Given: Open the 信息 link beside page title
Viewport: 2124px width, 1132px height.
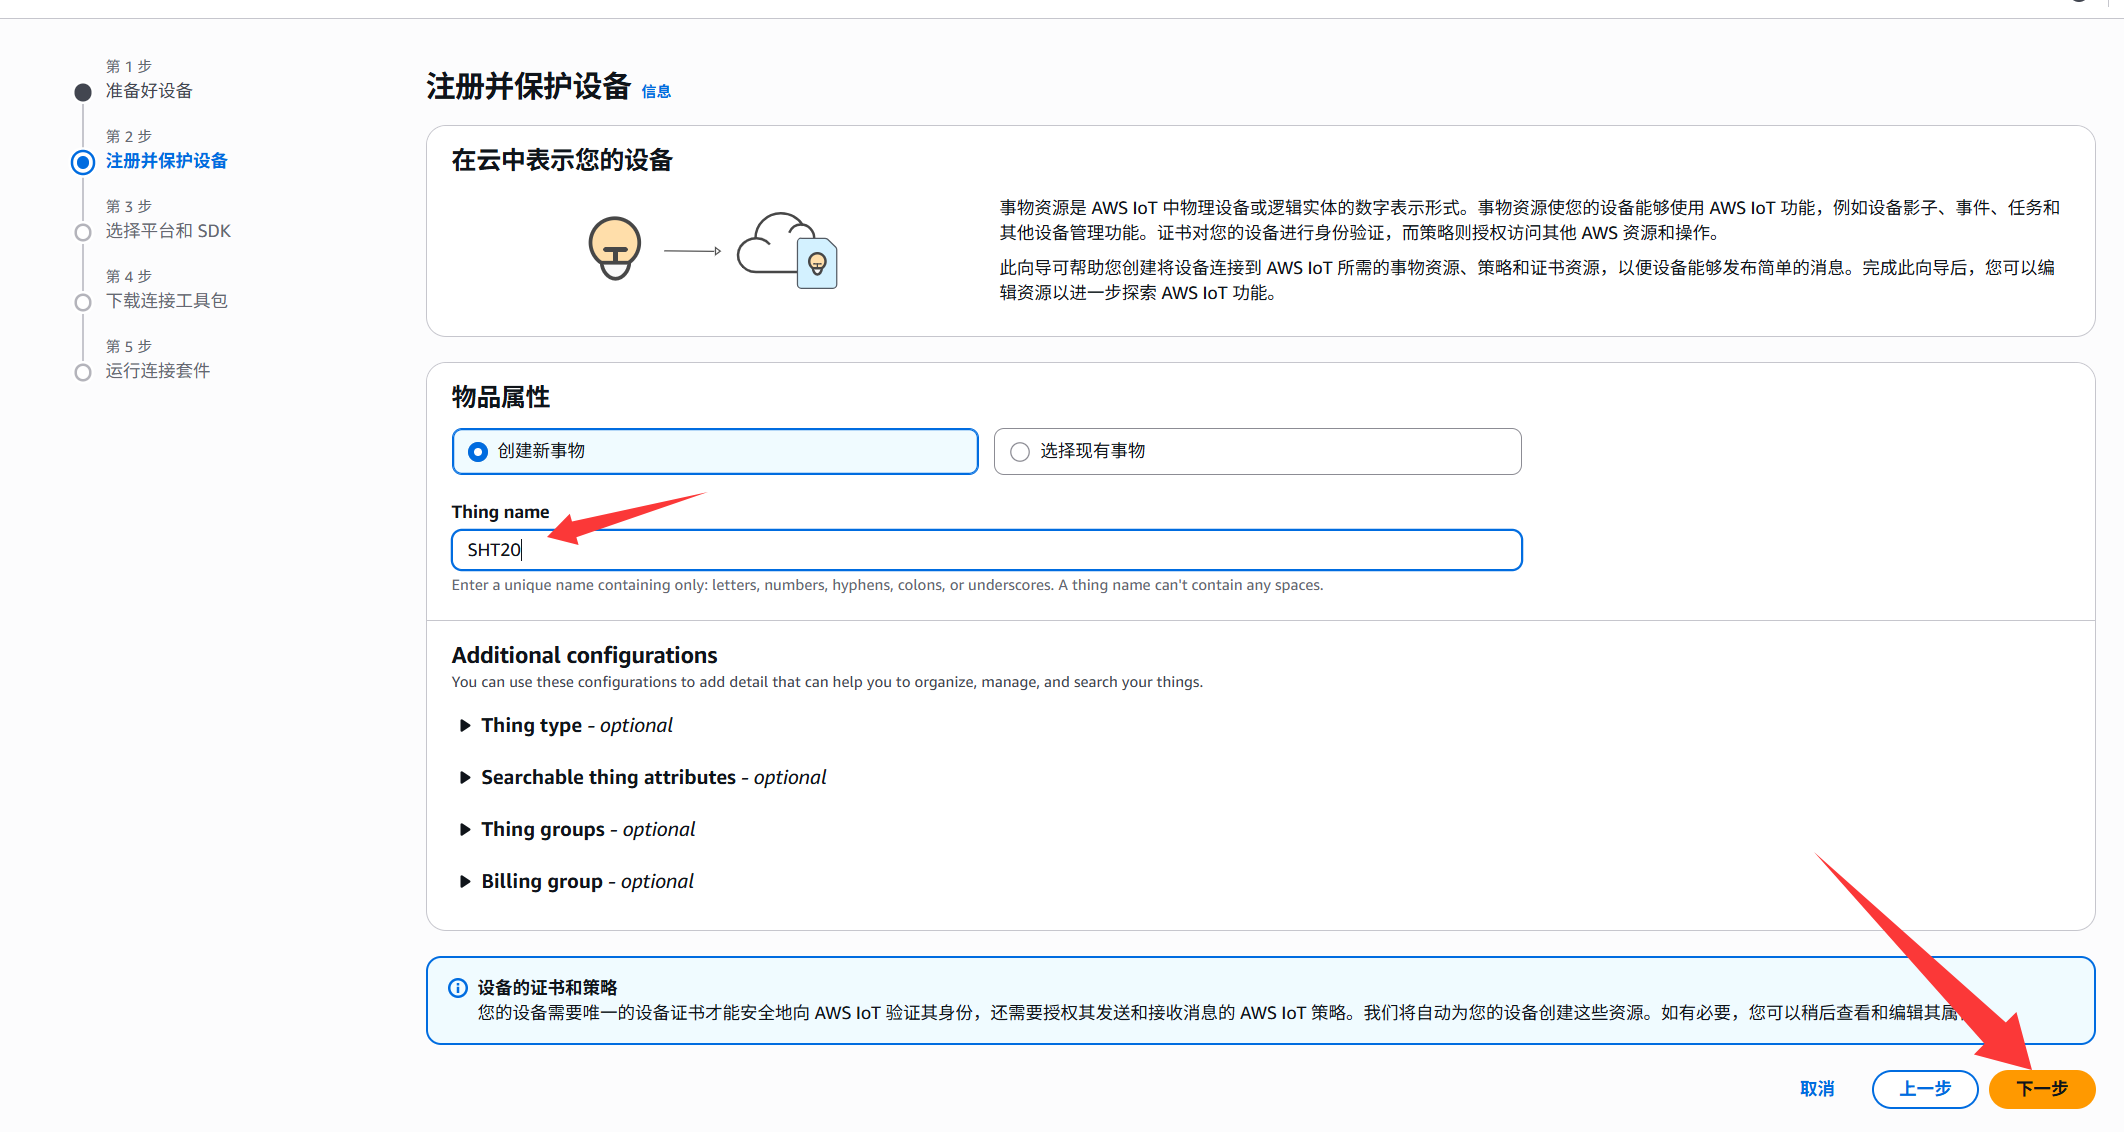Looking at the screenshot, I should click(656, 92).
